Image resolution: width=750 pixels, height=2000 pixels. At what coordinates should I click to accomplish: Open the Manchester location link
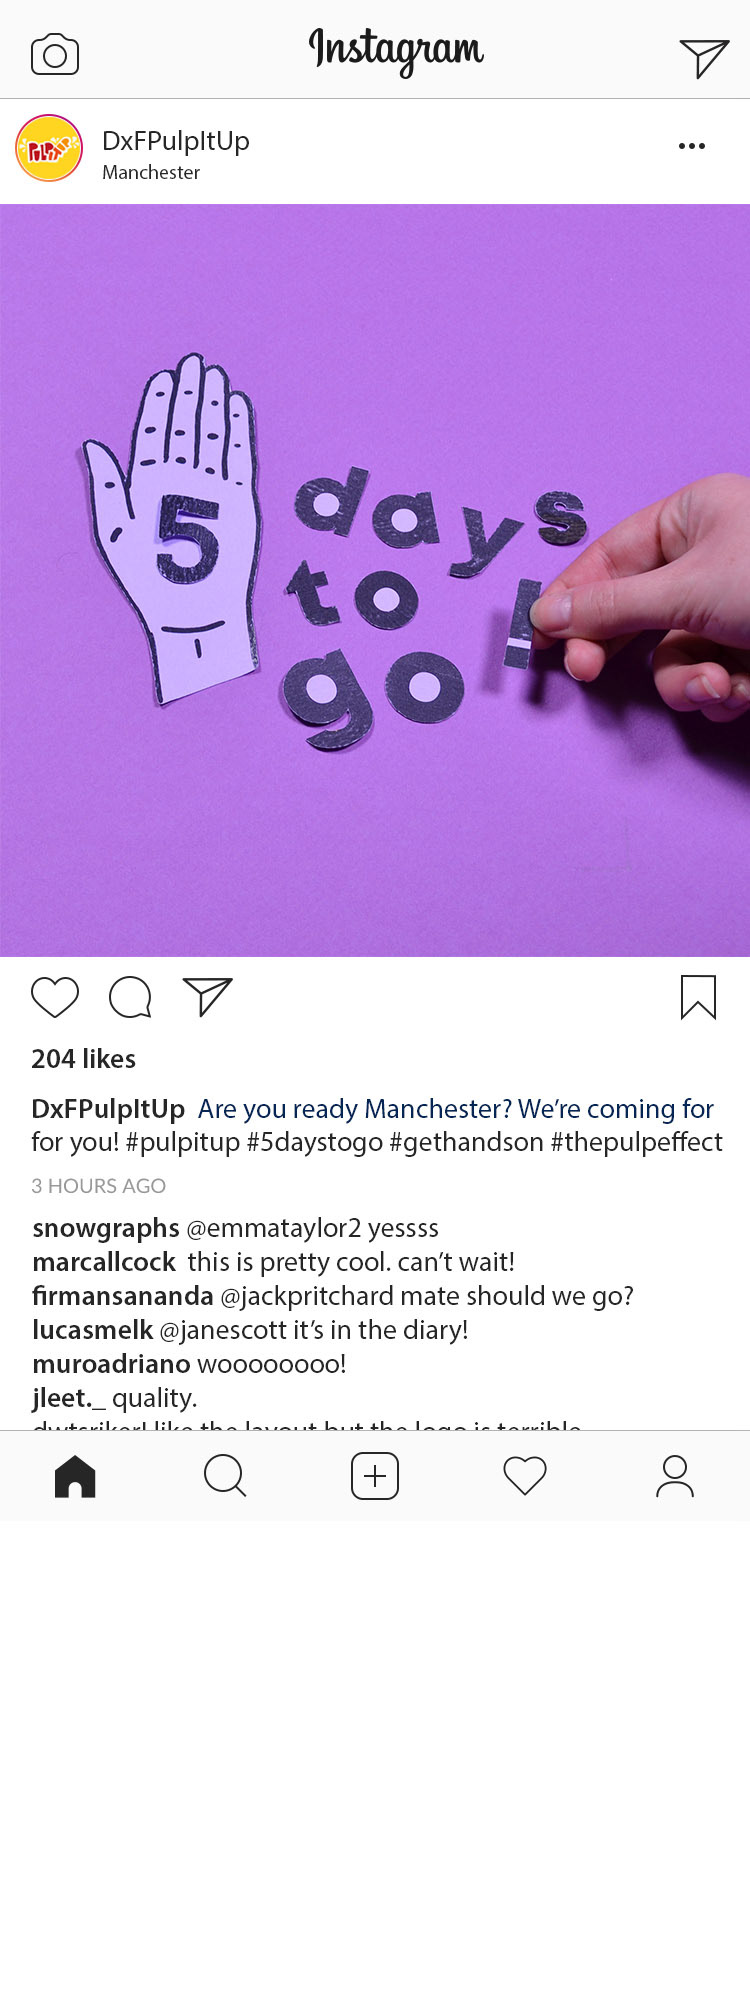click(151, 172)
